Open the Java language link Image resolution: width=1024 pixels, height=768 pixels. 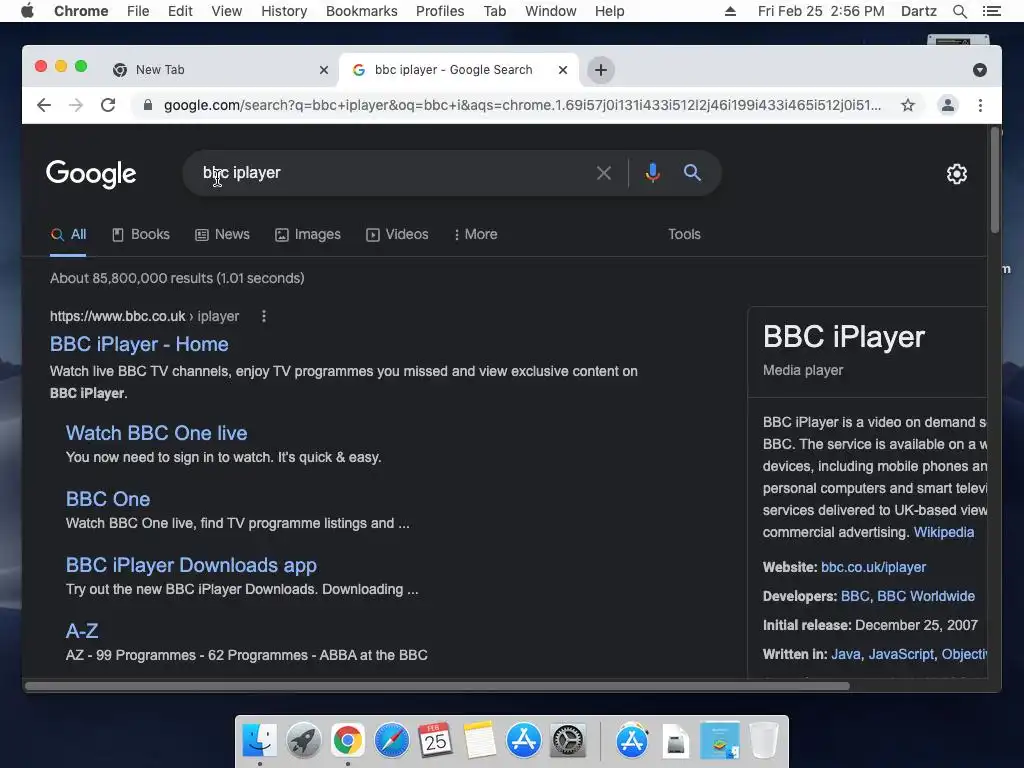846,654
